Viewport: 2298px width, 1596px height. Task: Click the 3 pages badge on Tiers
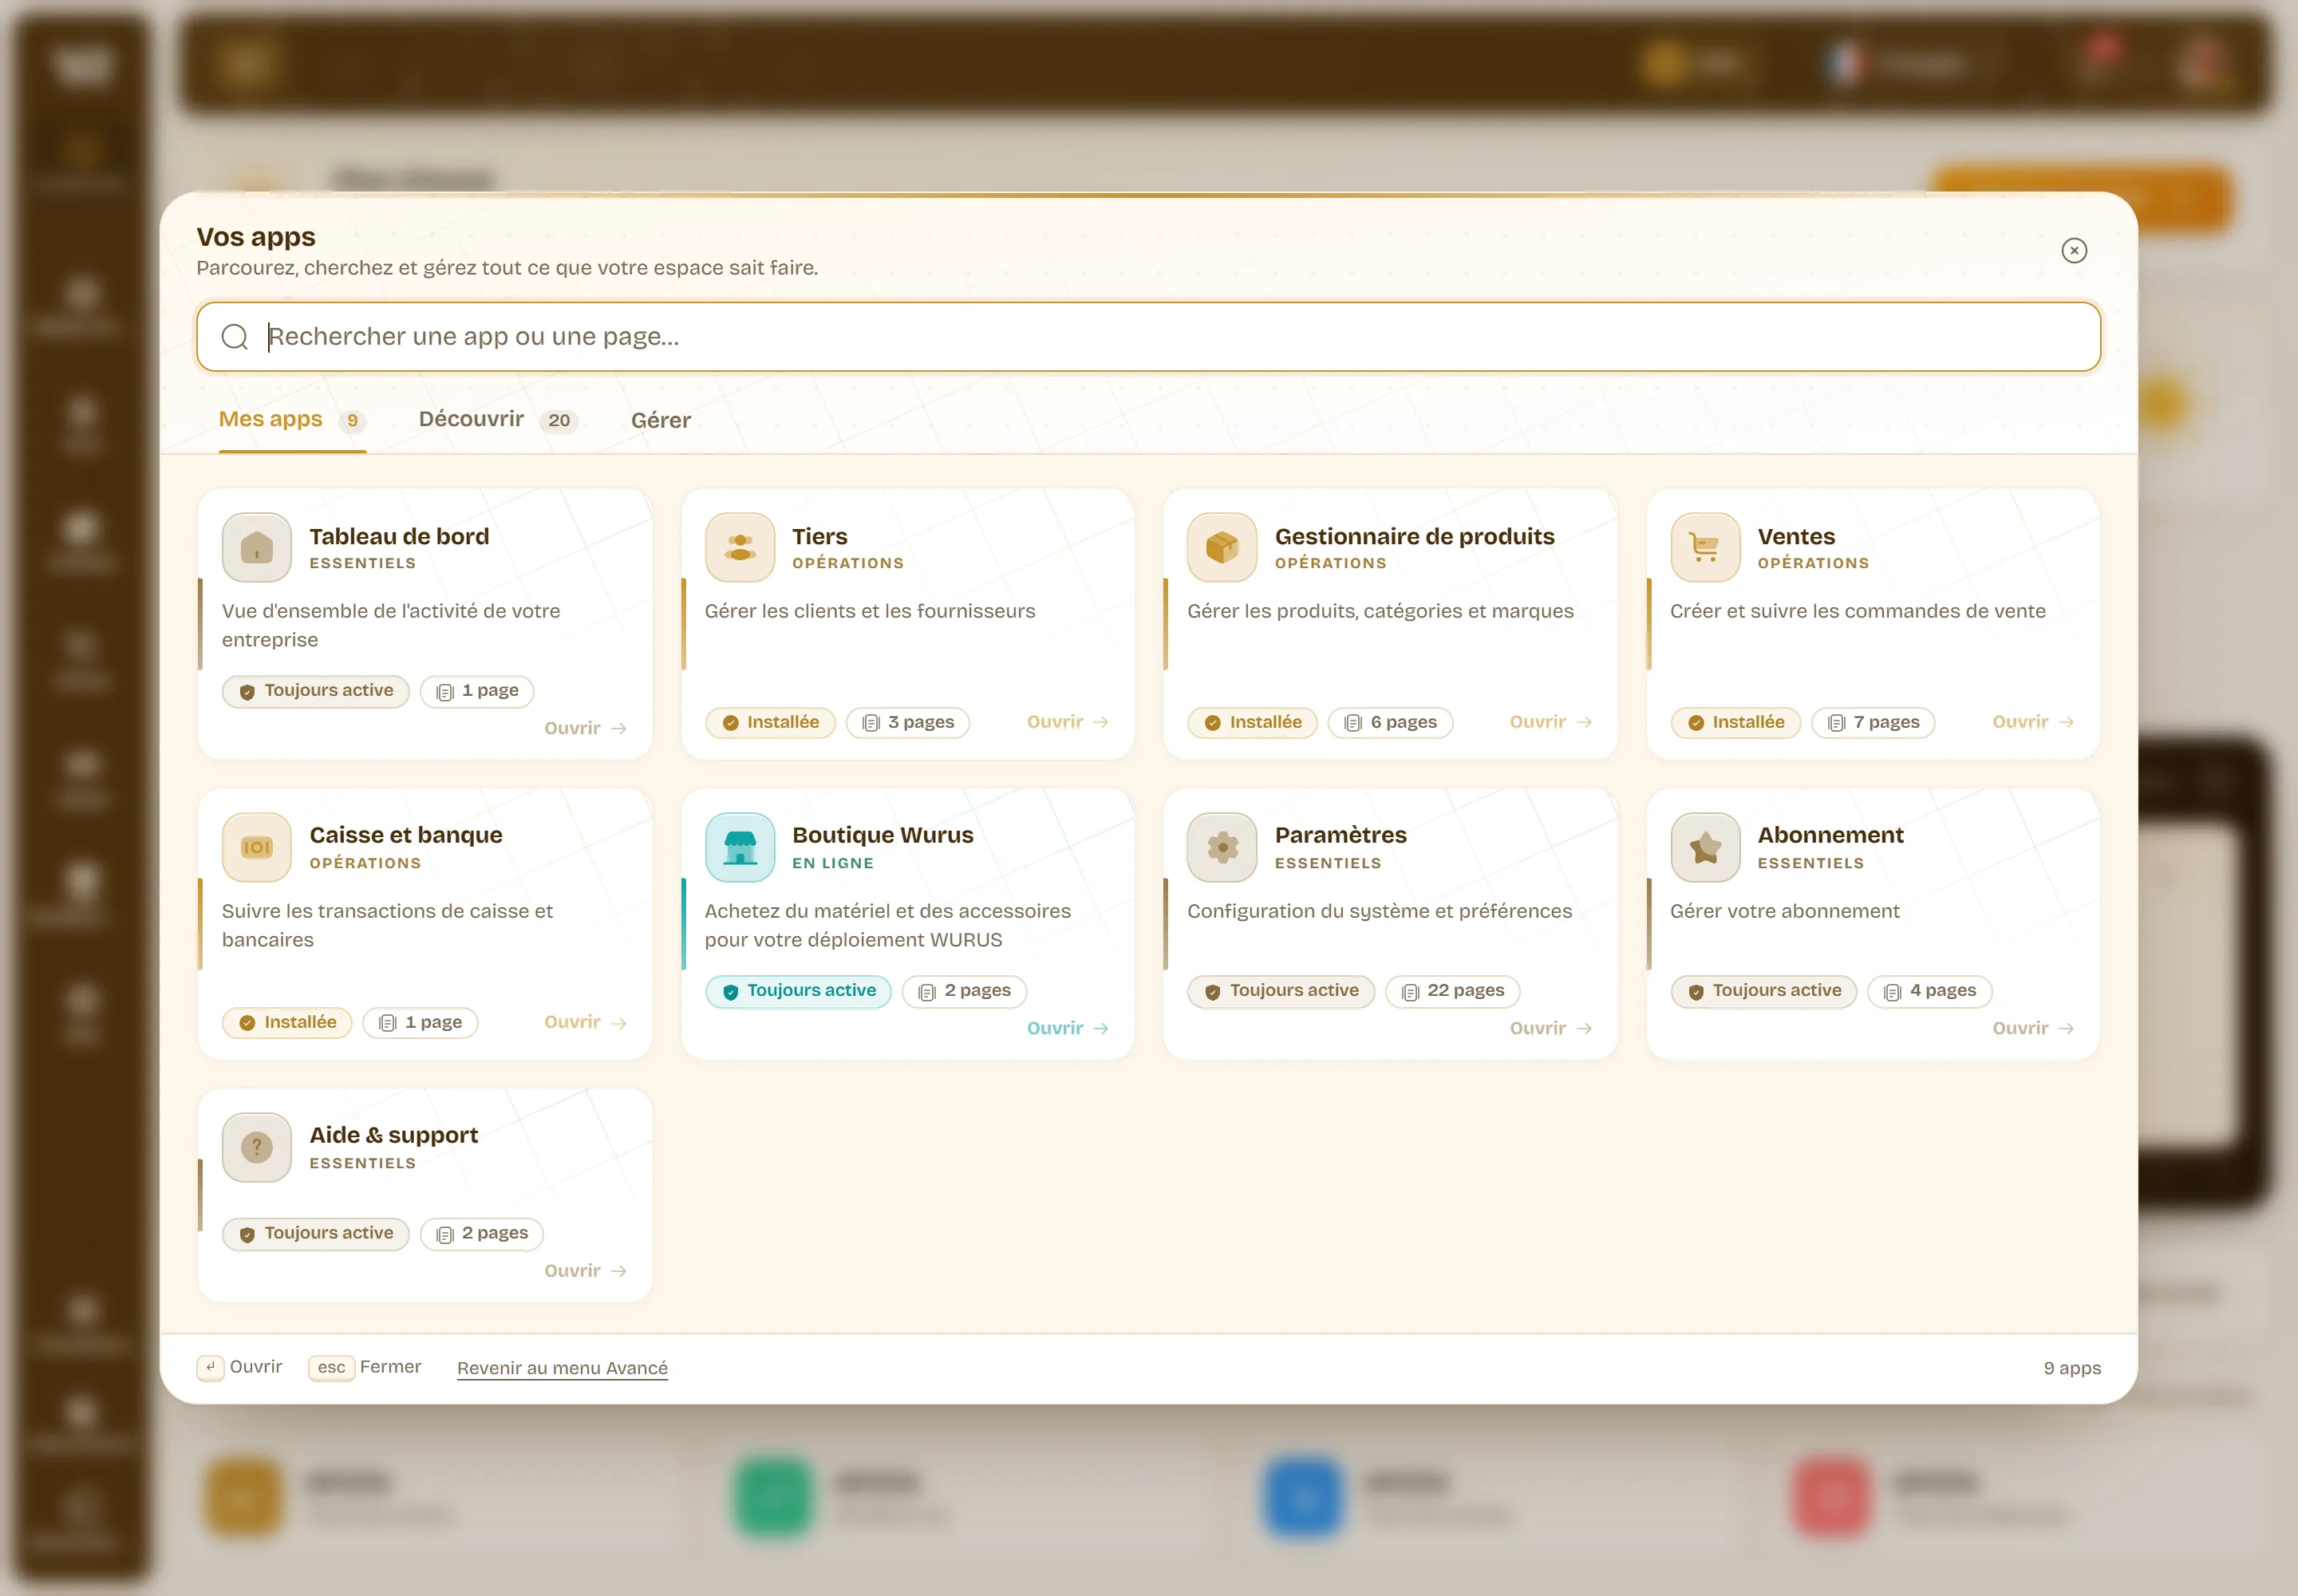click(908, 722)
